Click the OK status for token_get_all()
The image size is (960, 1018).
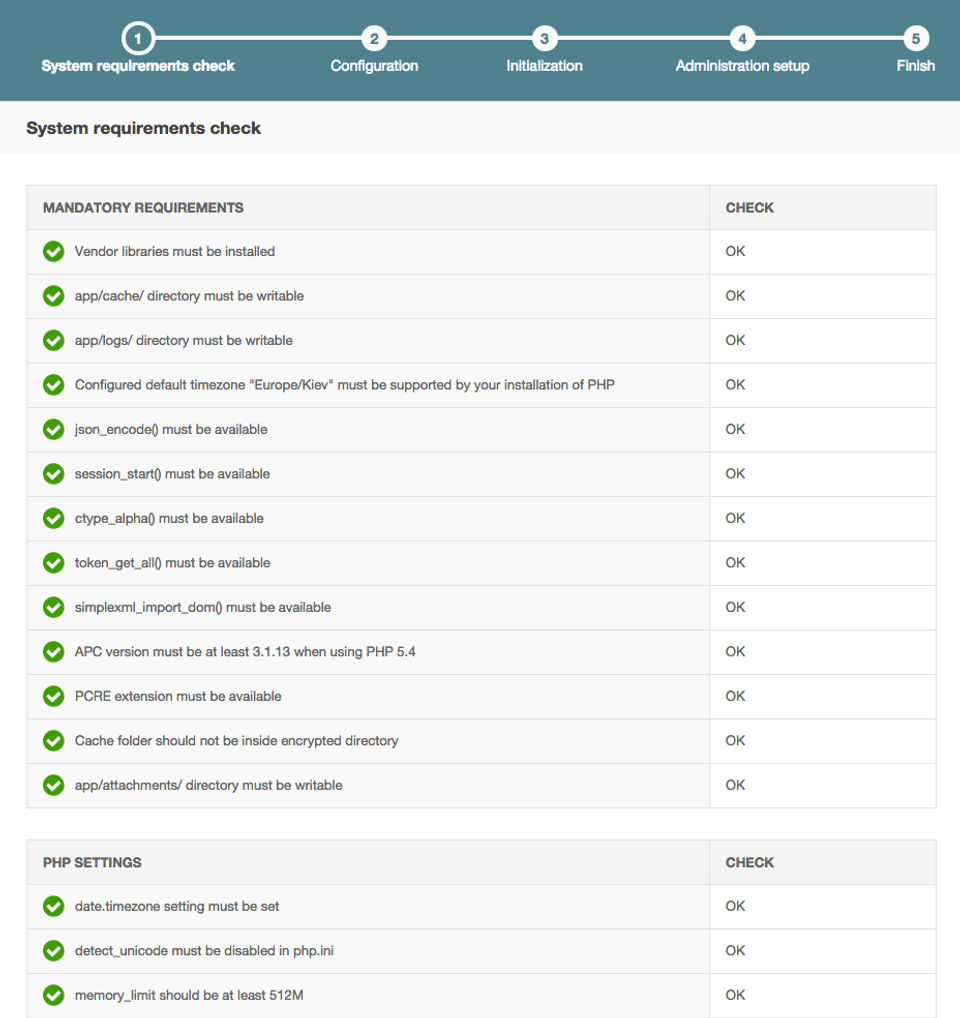pyautogui.click(x=735, y=563)
